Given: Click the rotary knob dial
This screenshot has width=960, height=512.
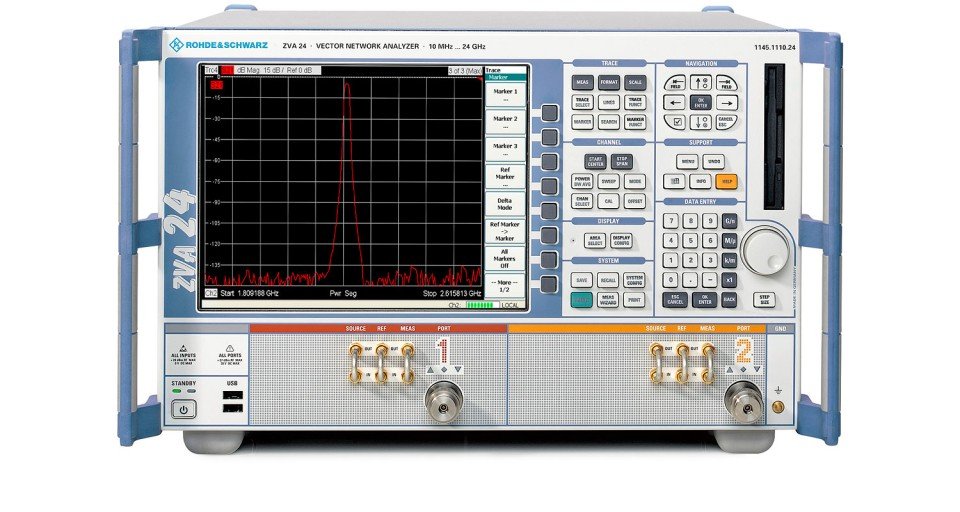Looking at the screenshot, I should pyautogui.click(x=766, y=250).
